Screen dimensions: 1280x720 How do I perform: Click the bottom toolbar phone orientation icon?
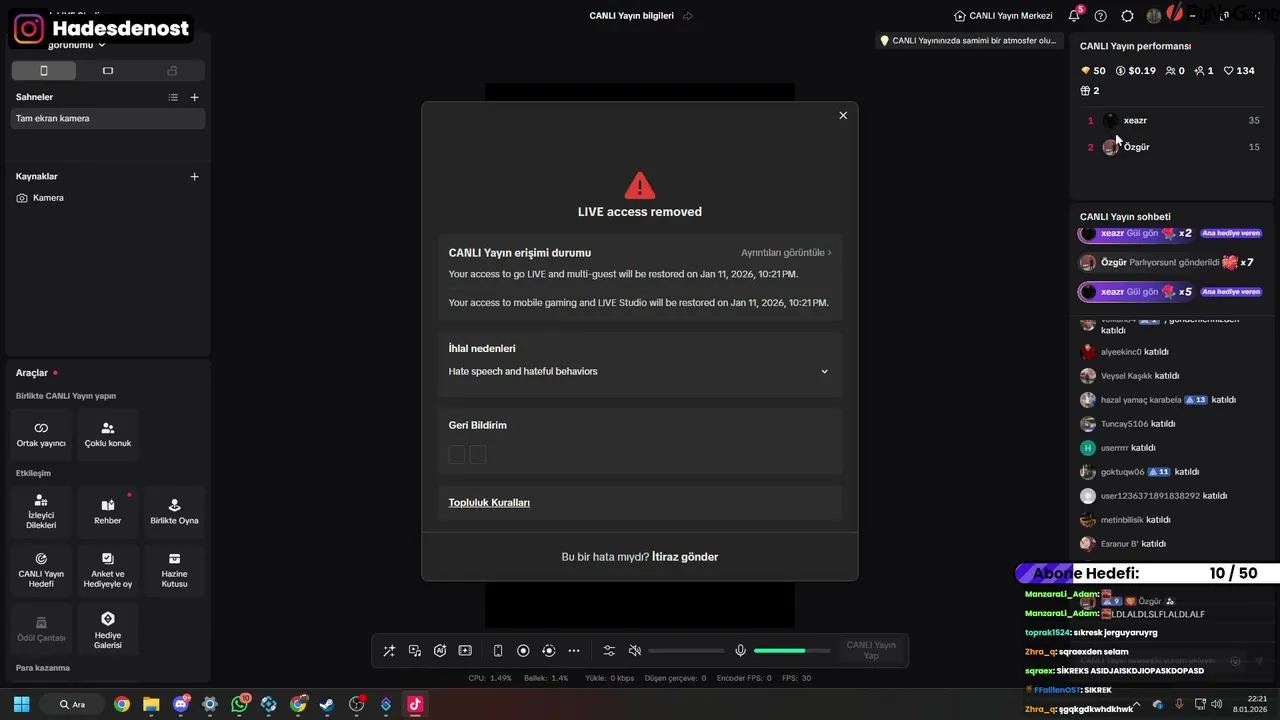(498, 651)
